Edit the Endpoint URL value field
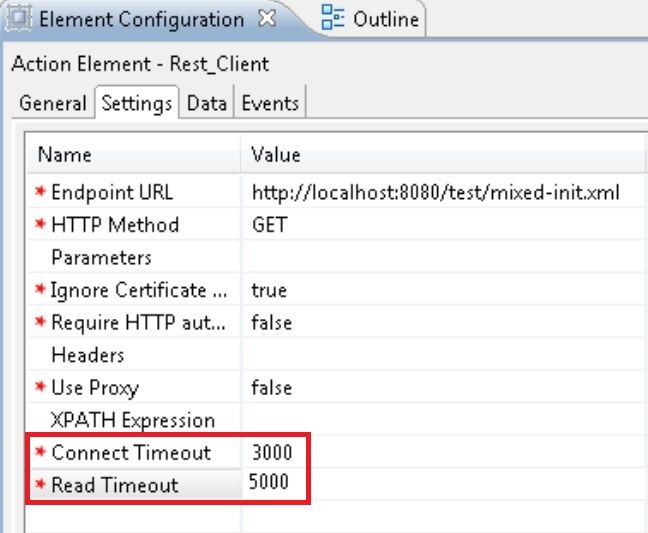648x533 pixels. tap(437, 192)
